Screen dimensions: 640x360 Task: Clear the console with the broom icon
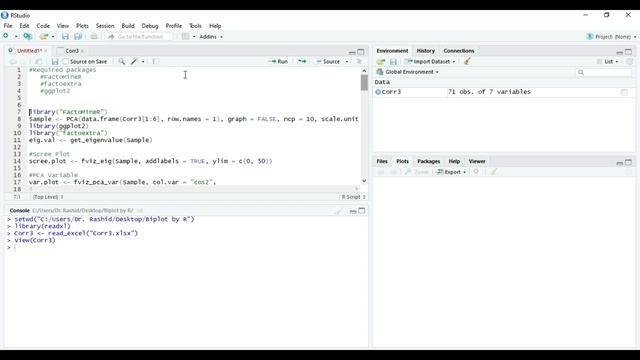click(x=338, y=211)
